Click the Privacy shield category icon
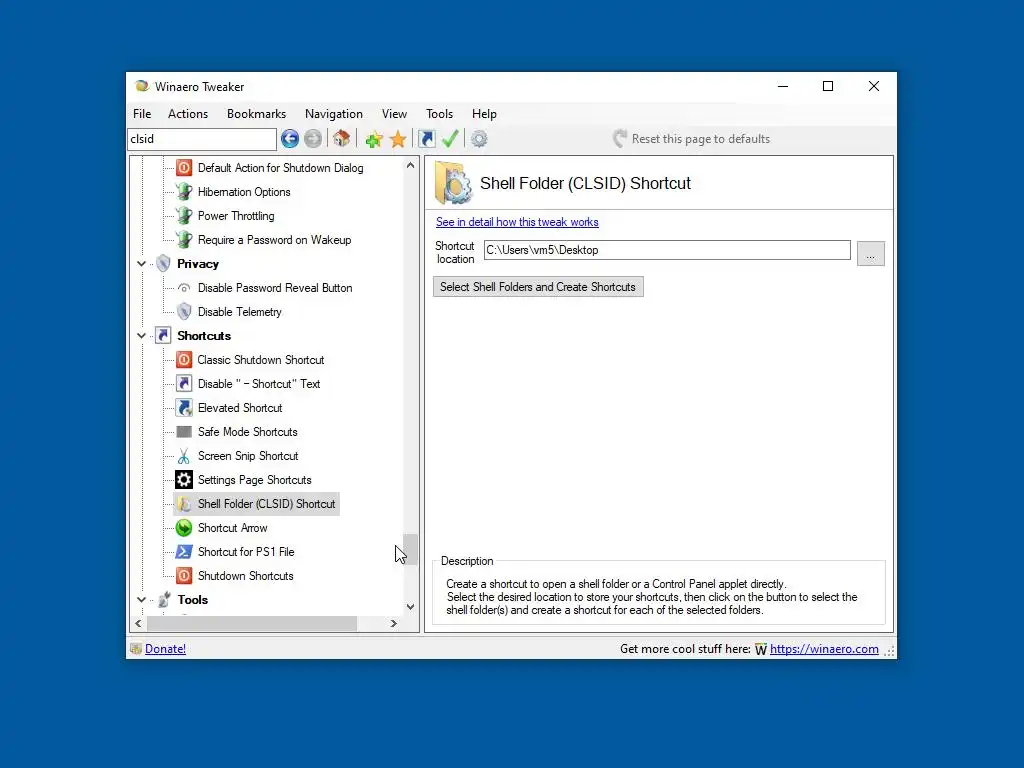The image size is (1024, 768). 163,264
